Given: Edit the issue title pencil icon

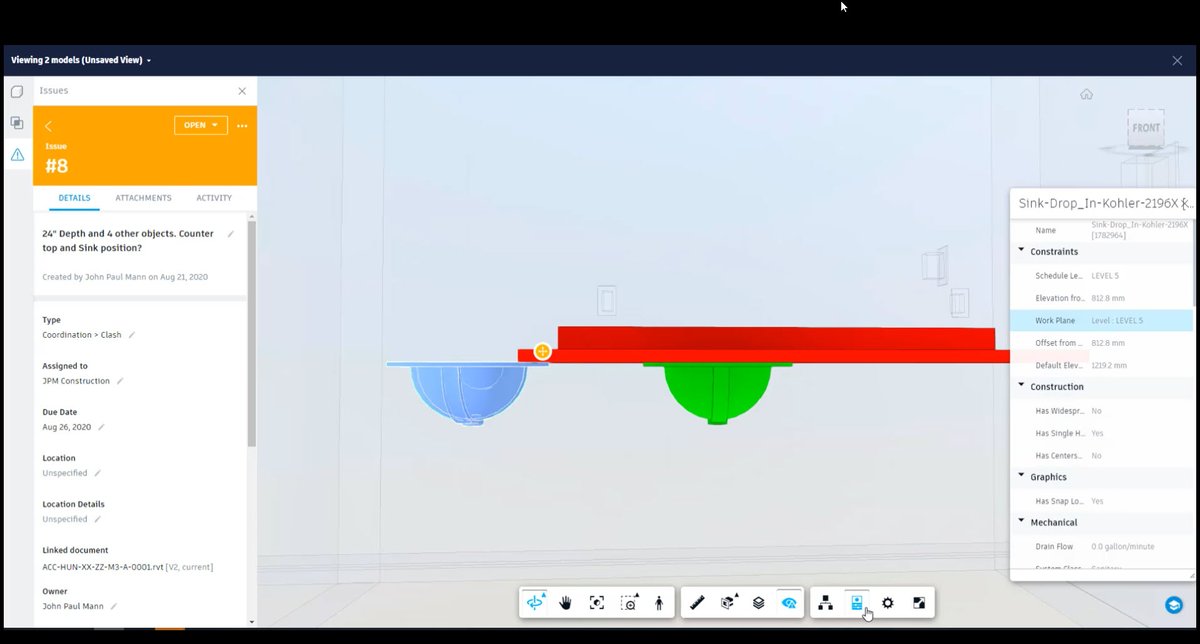Looking at the screenshot, I should [231, 234].
